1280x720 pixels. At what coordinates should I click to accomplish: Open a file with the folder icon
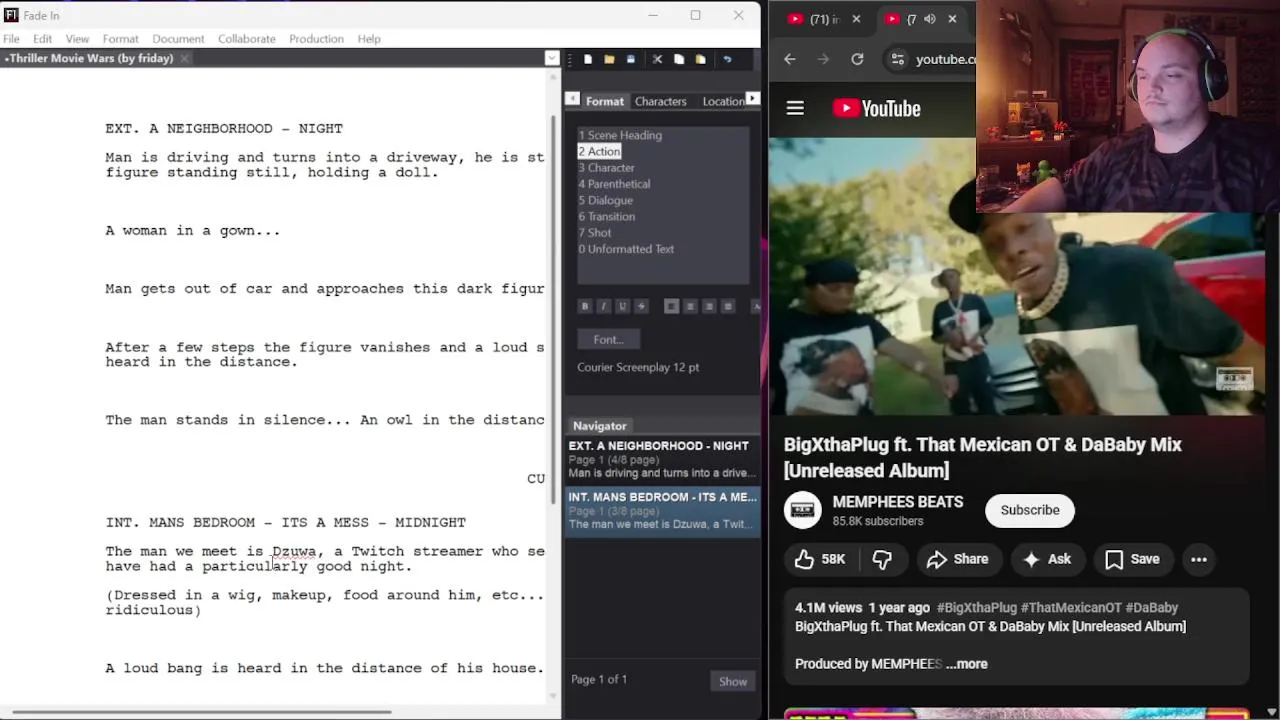[609, 59]
